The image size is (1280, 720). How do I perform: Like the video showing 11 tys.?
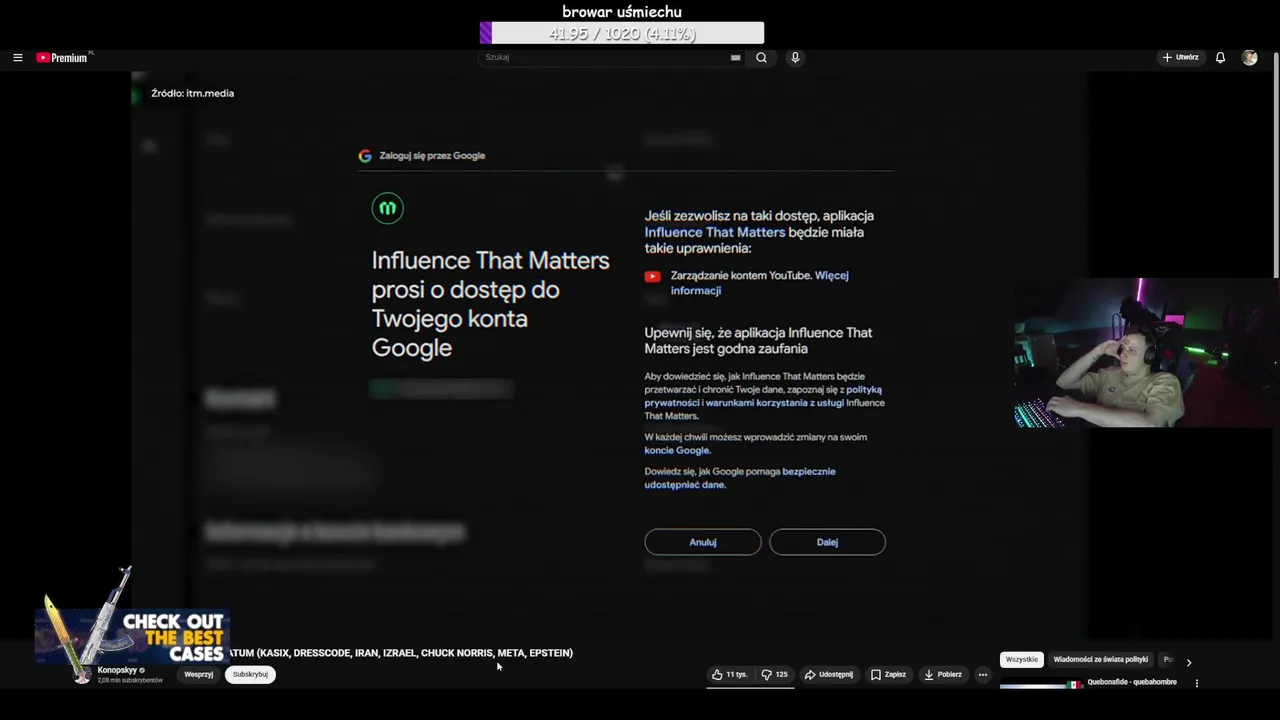(x=730, y=675)
